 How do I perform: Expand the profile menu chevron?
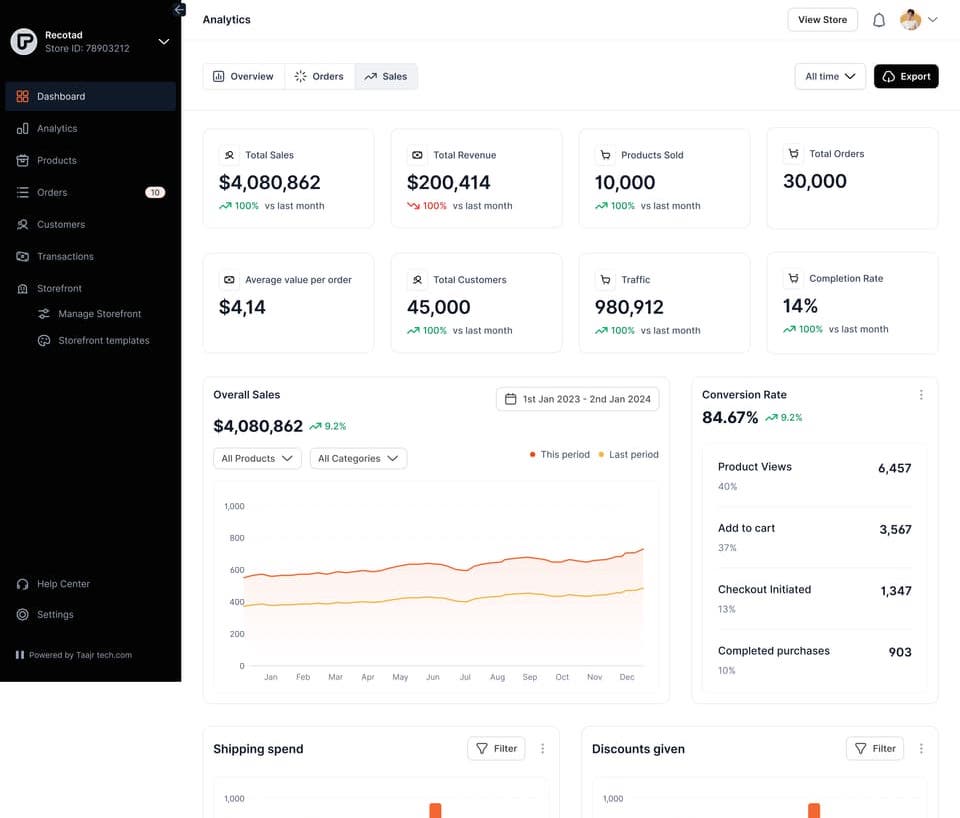tap(932, 20)
